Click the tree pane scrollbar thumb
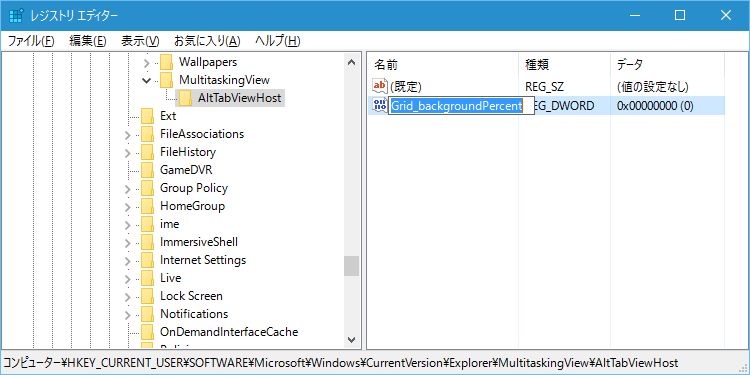This screenshot has height=375, width=750. pyautogui.click(x=352, y=266)
